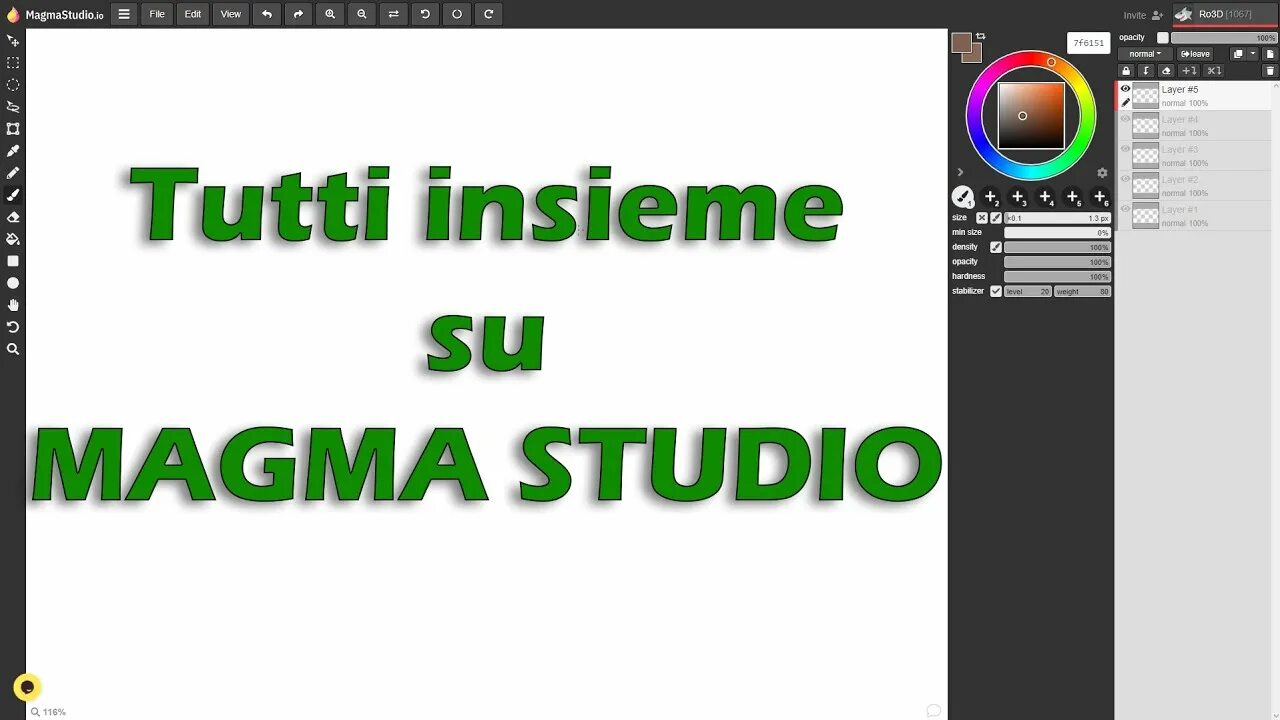Swap foreground and background colors

(x=980, y=36)
